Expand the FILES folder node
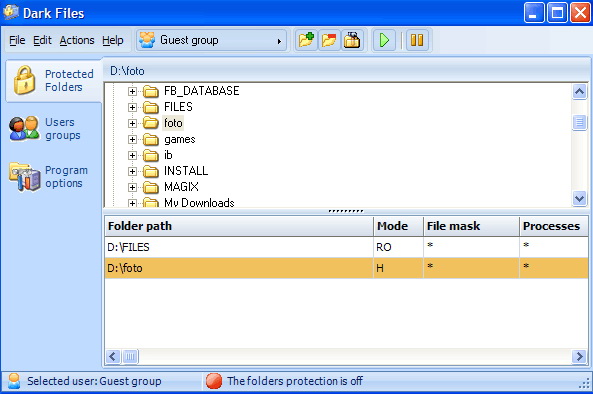Viewport: 593px width, 394px height. click(132, 107)
